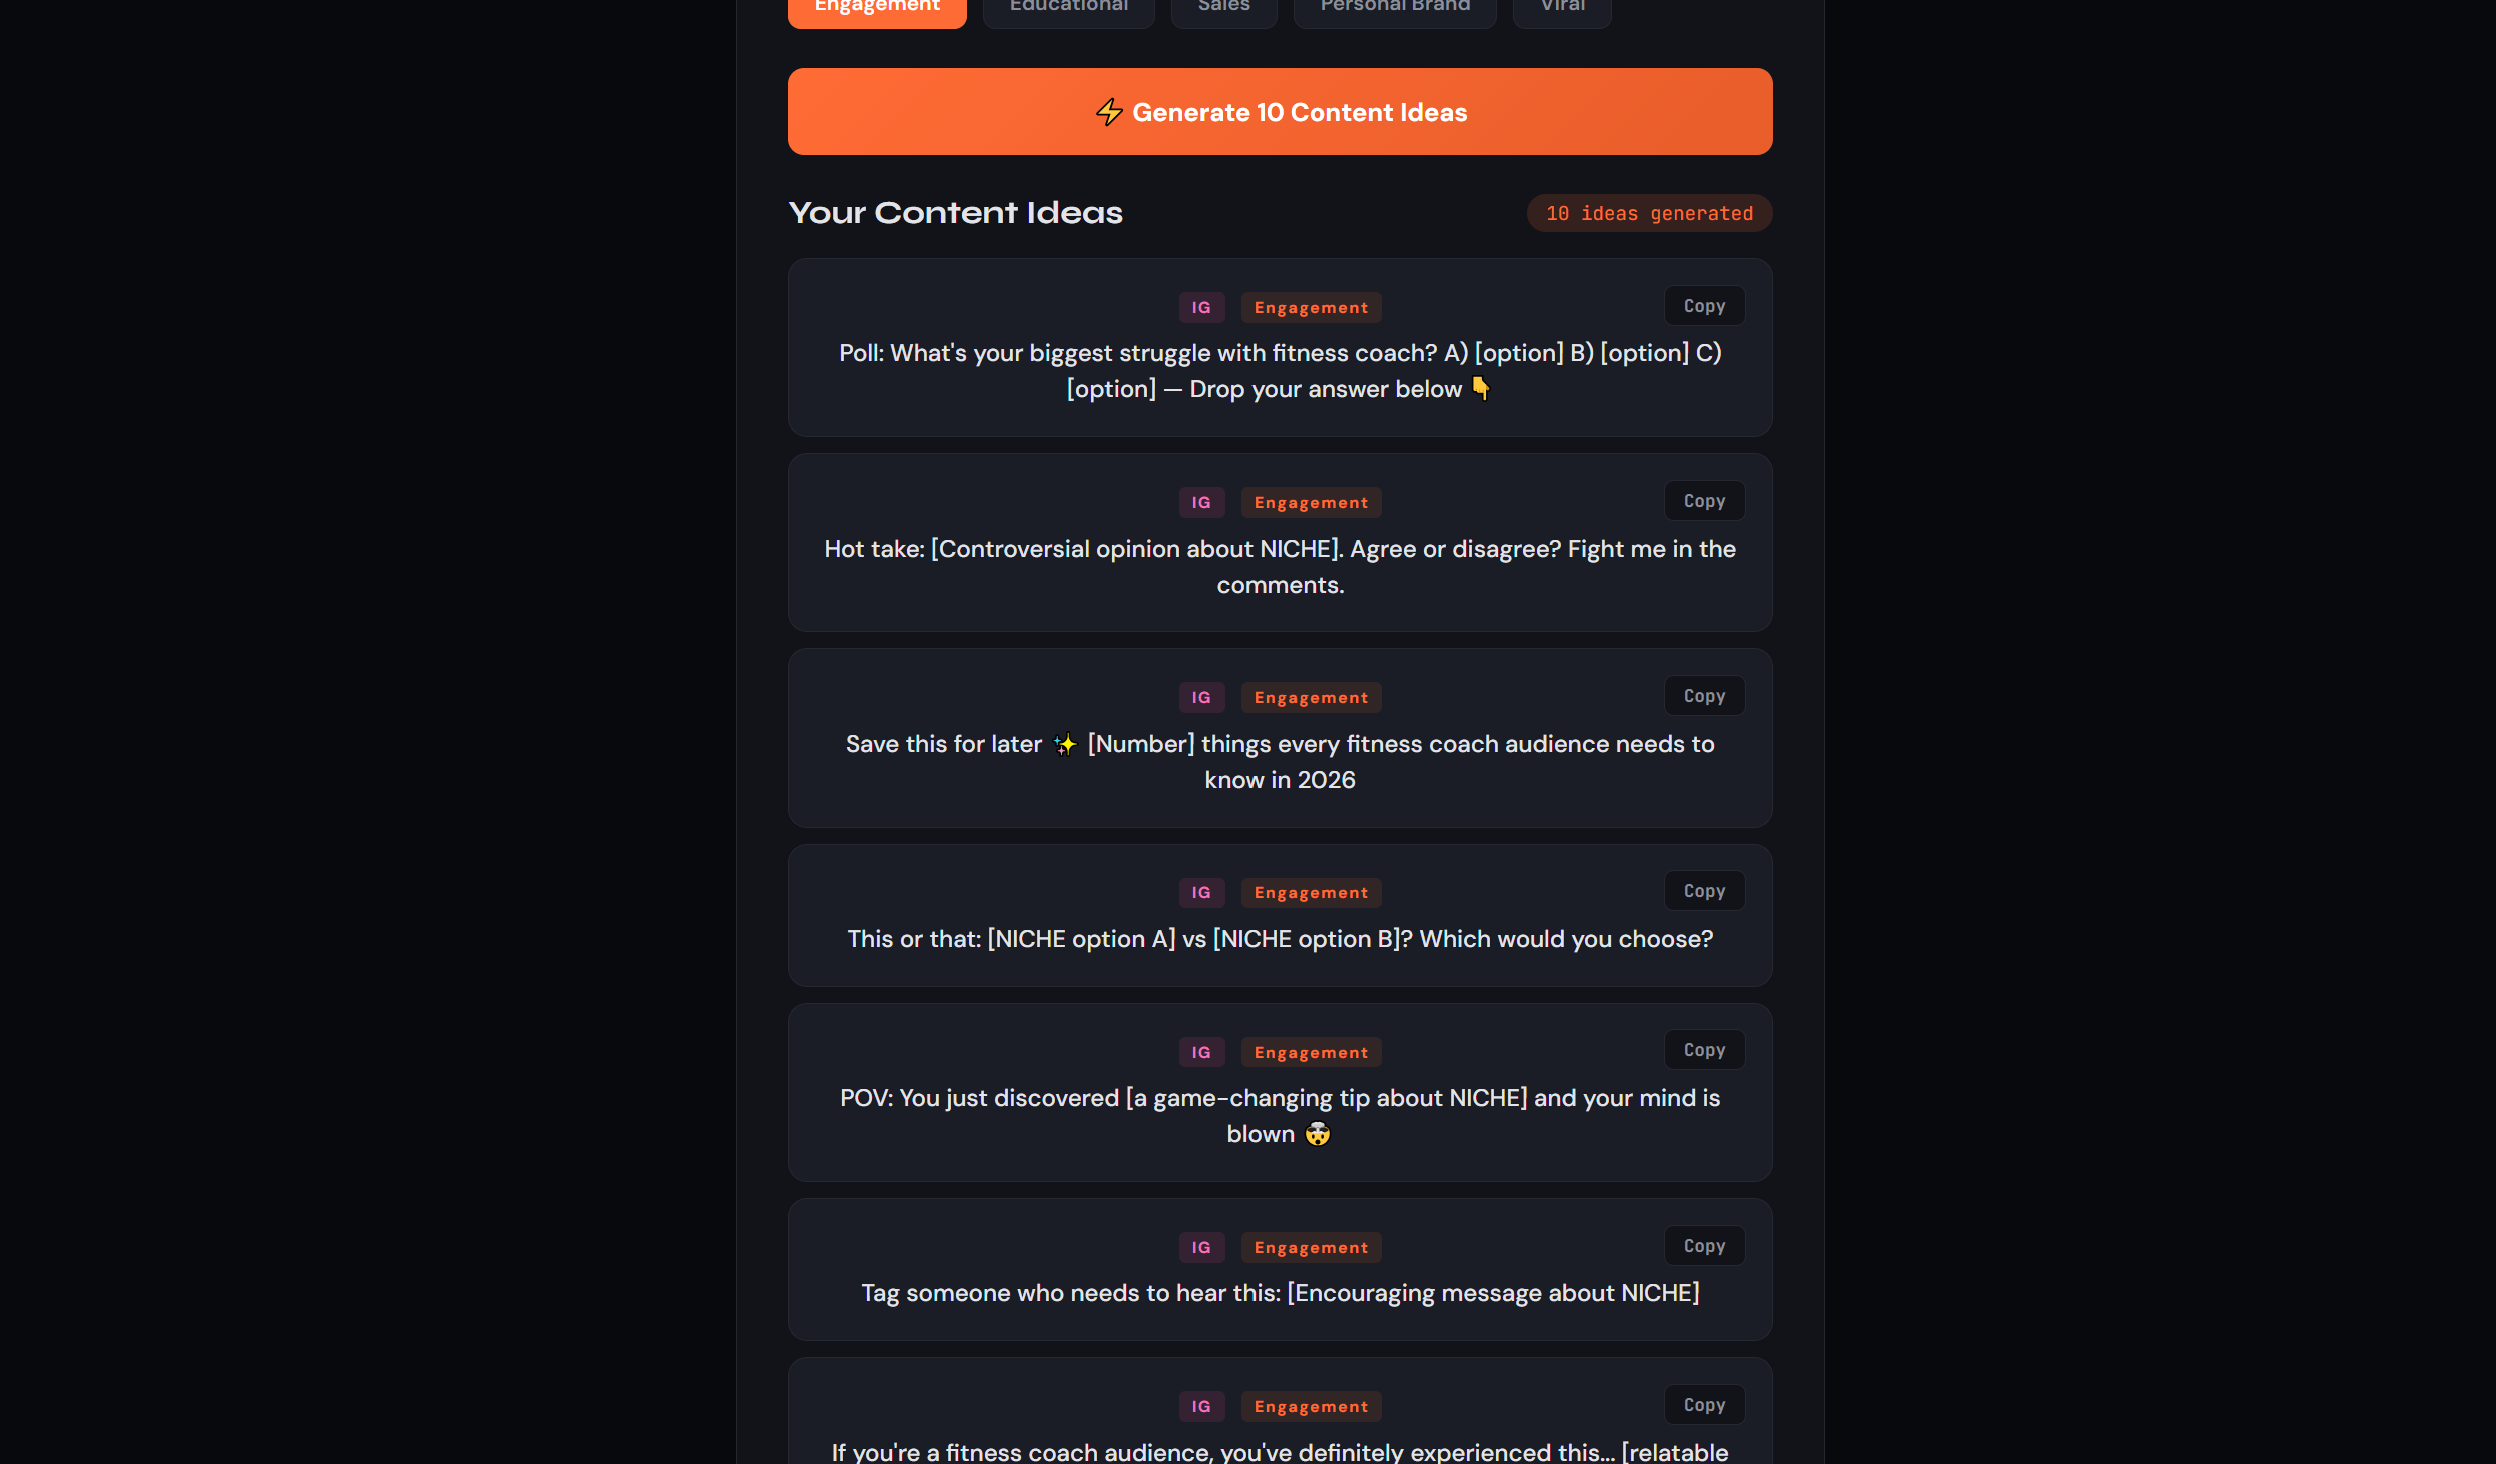Copy the fitness coach poll idea
Image resolution: width=2496 pixels, height=1464 pixels.
click(x=1703, y=305)
